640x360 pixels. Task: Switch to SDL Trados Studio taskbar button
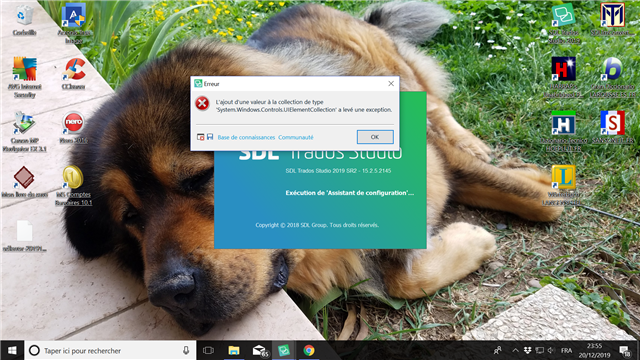284,350
